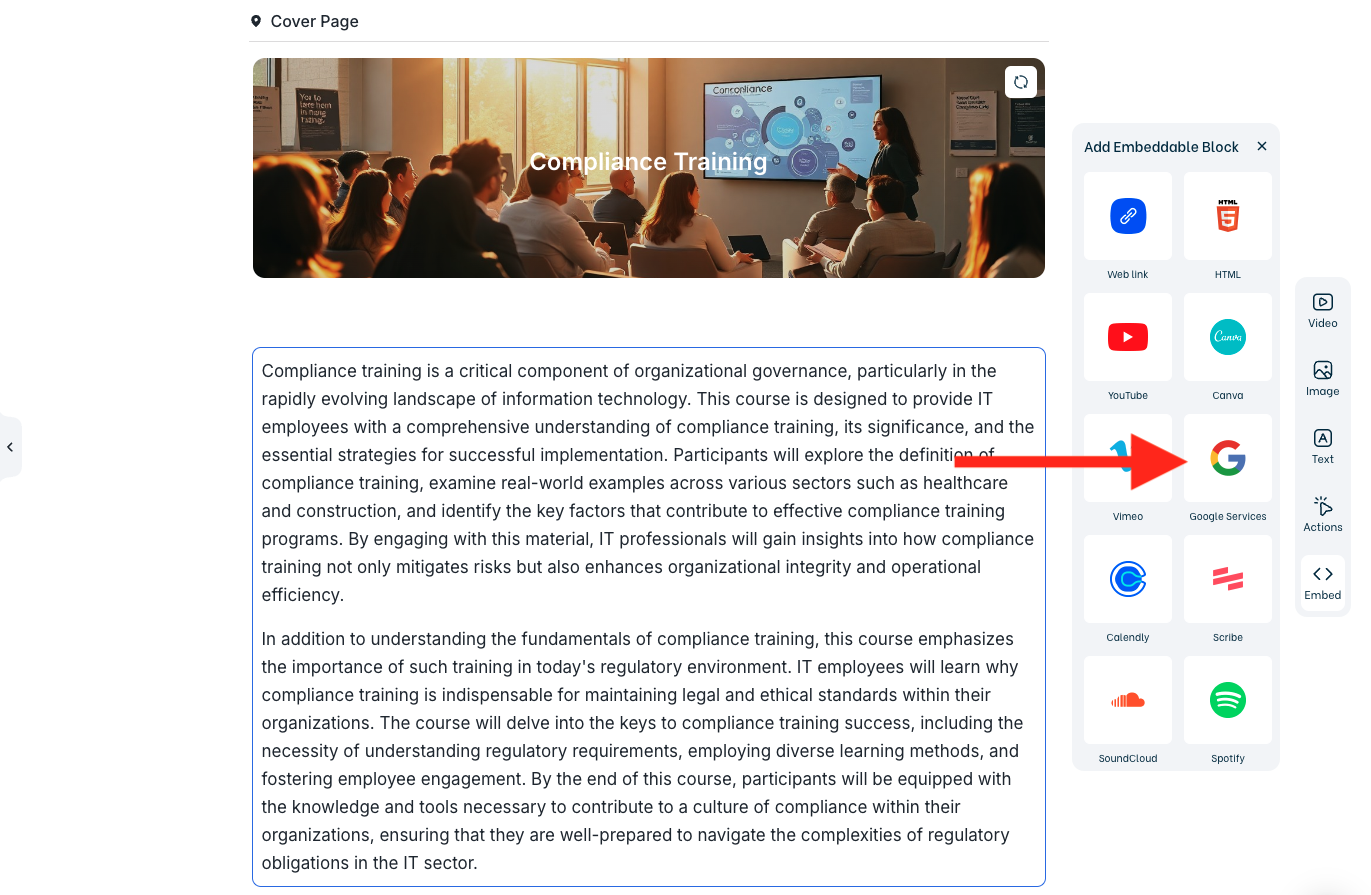Open the Video tool in sidebar

1322,311
